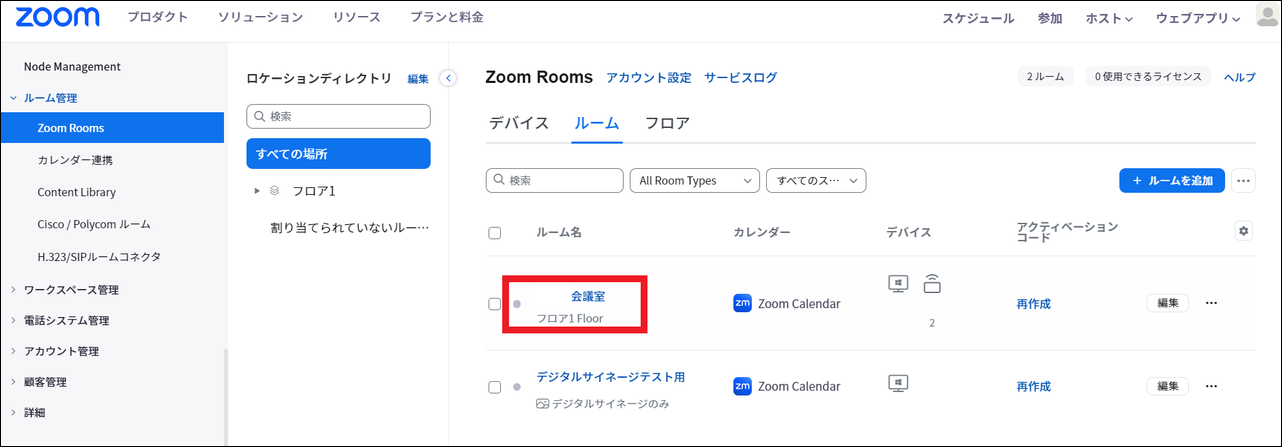The image size is (1282, 447).
Task: Open リソース menu
Action: coord(356,18)
